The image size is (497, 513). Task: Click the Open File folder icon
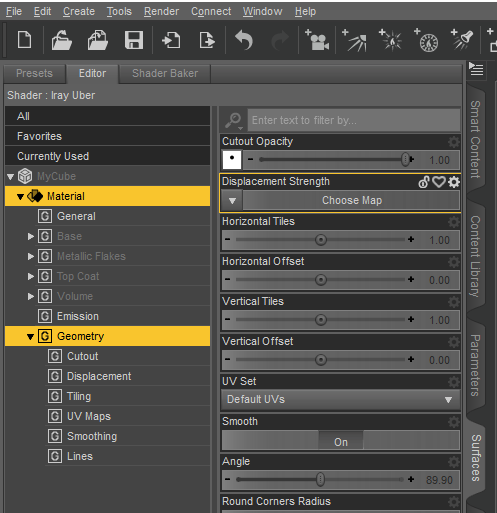tap(62, 40)
